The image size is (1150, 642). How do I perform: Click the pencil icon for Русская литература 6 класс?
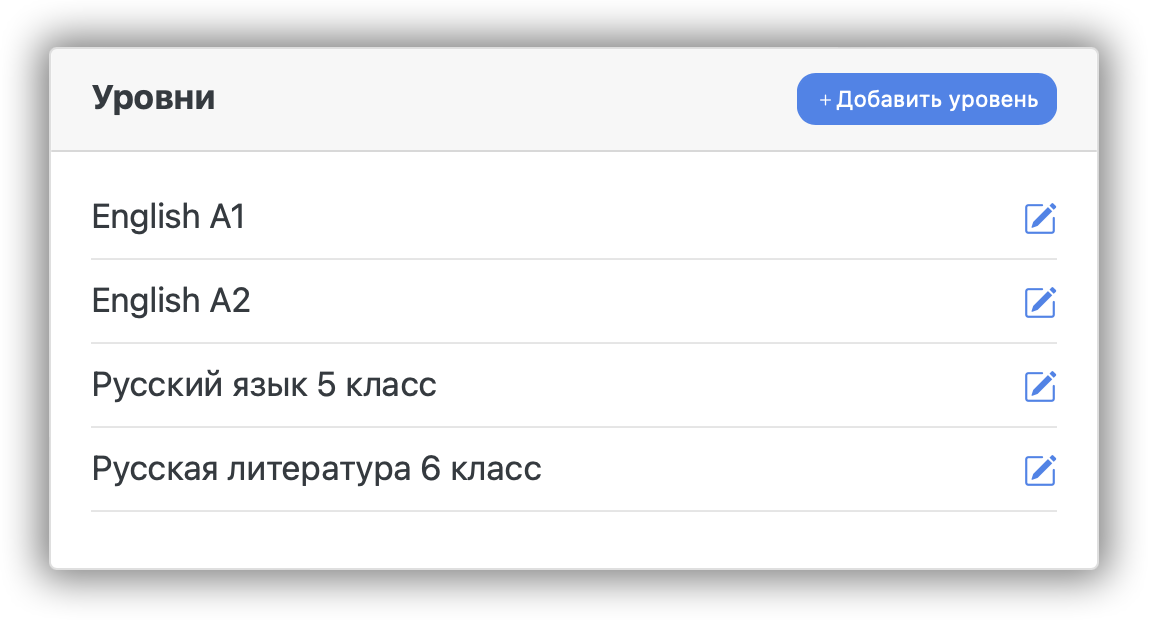1040,470
